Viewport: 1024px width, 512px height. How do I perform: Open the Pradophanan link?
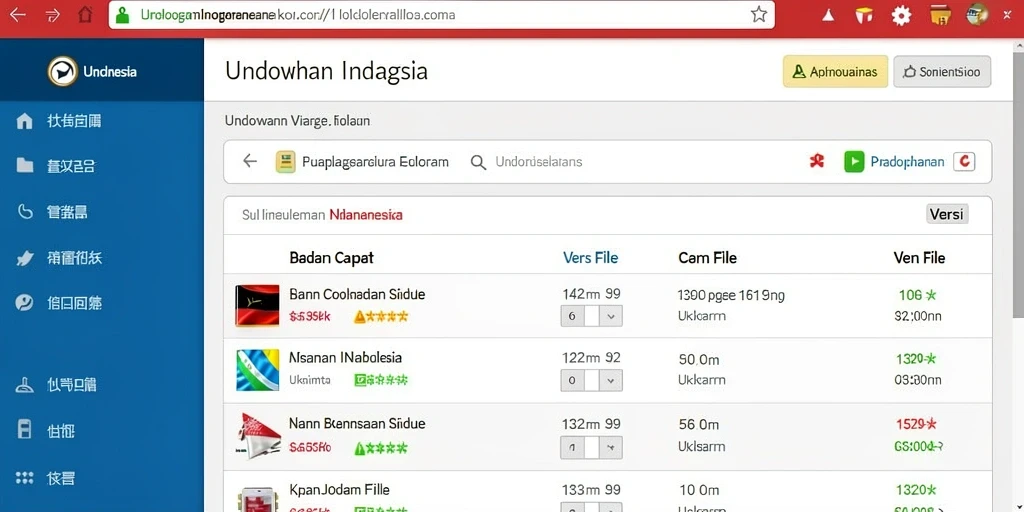(x=907, y=161)
